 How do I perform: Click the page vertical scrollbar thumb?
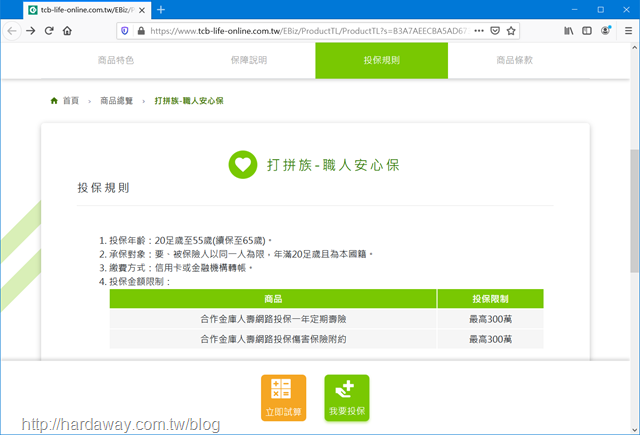[634, 211]
